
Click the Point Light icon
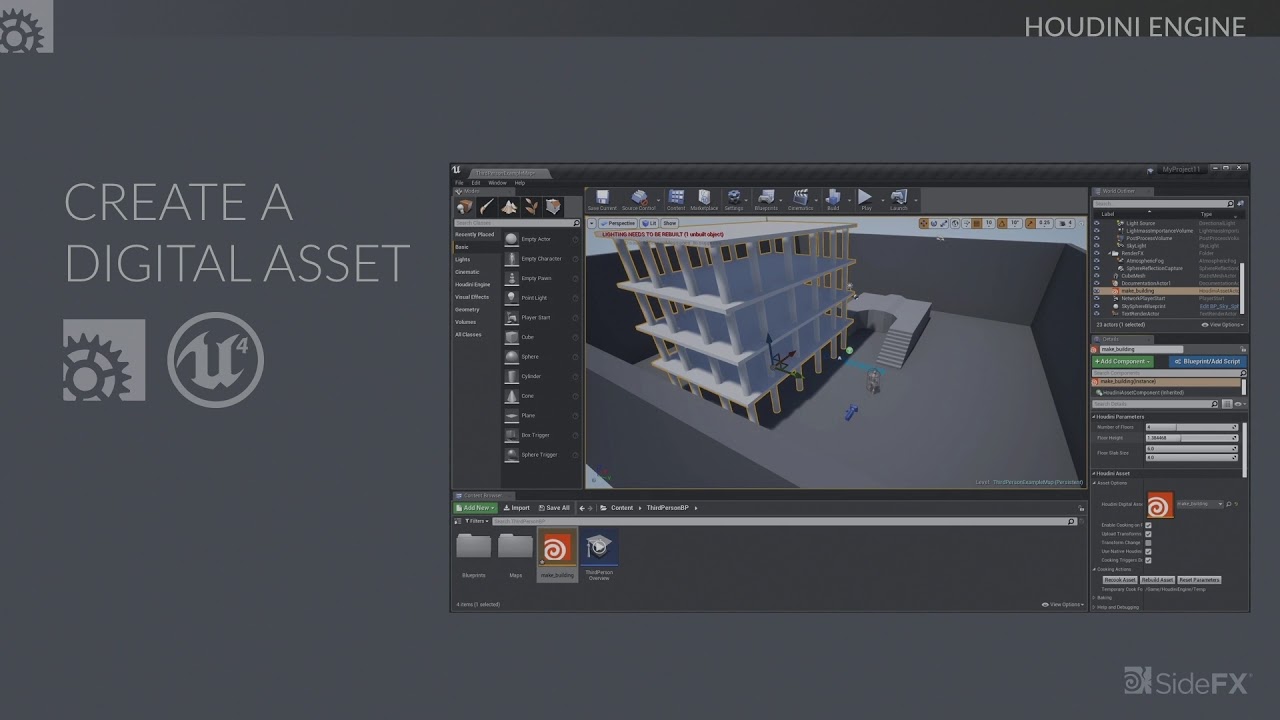[511, 298]
